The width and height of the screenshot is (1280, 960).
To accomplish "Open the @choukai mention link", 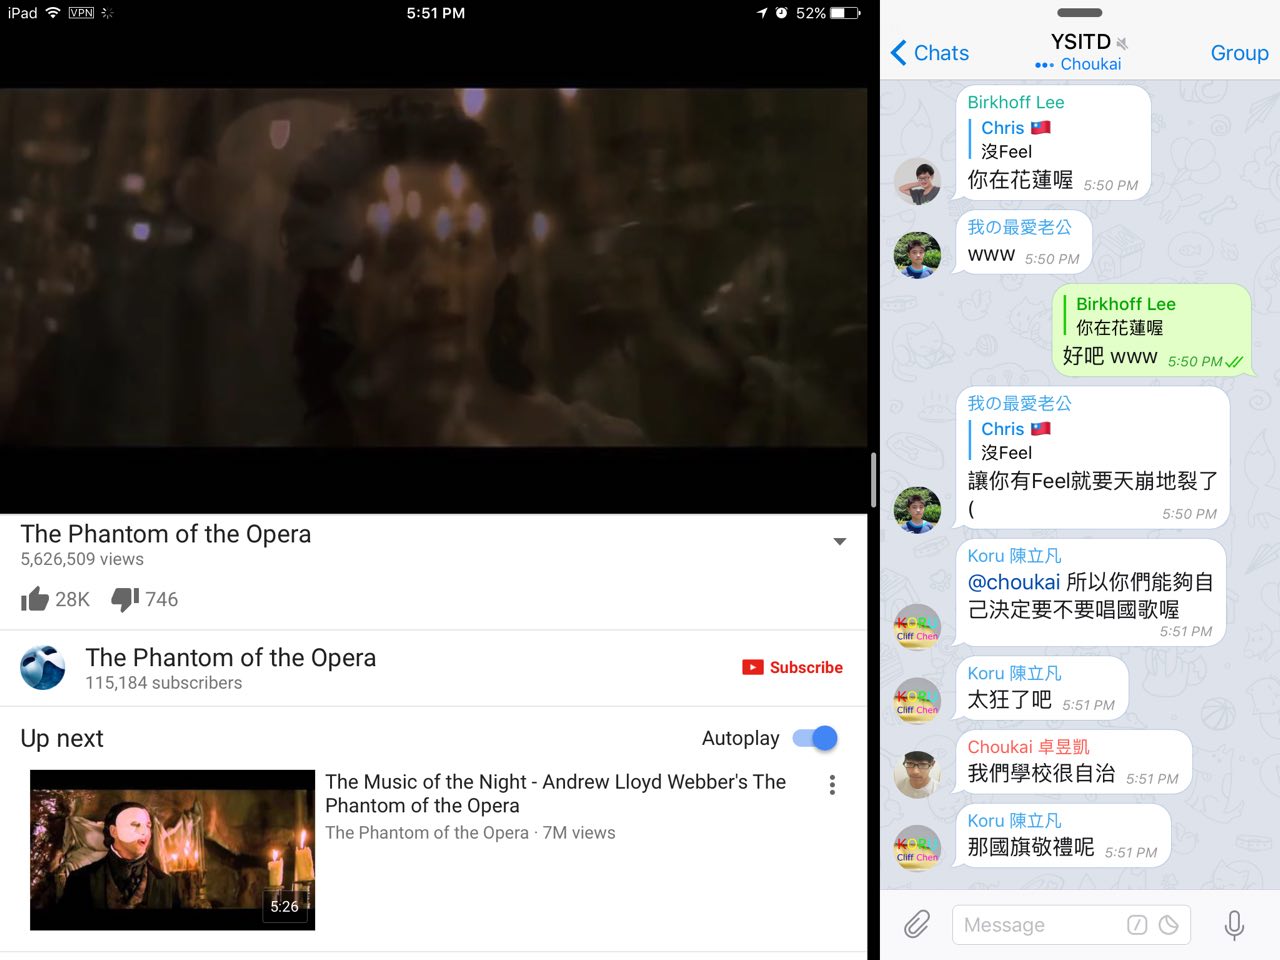I will [1014, 582].
